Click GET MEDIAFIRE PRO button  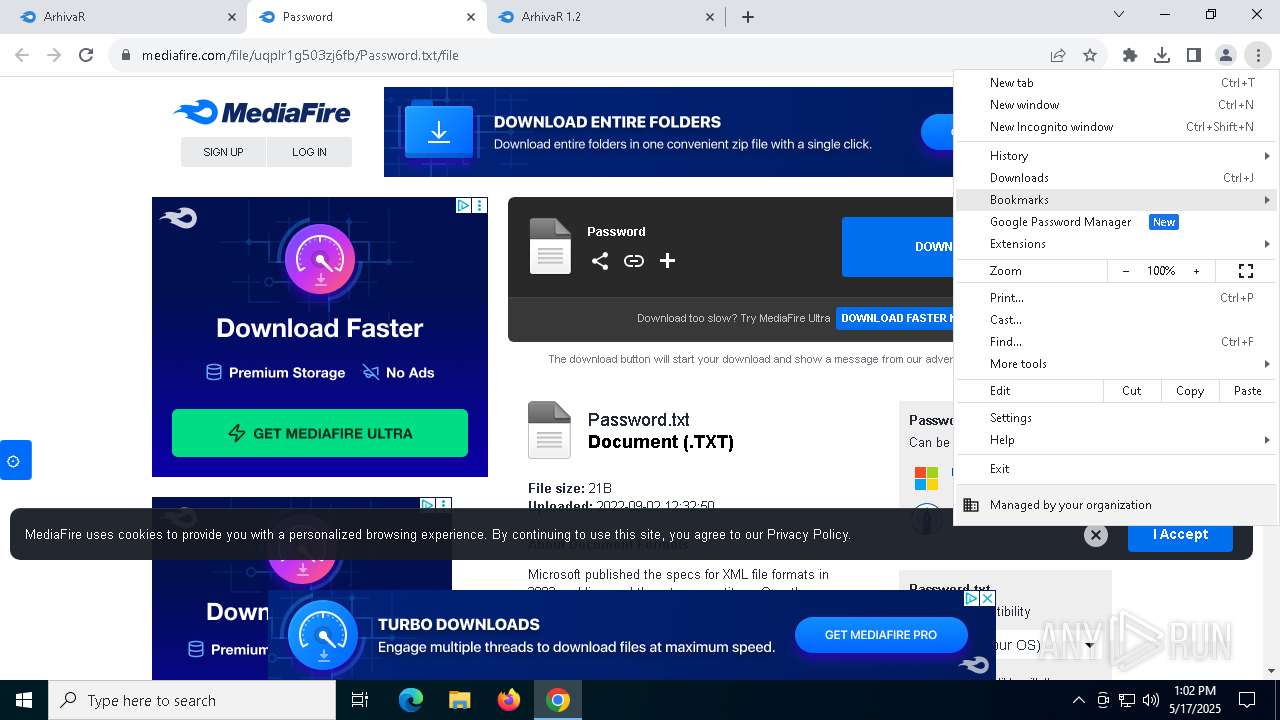pyautogui.click(x=881, y=635)
